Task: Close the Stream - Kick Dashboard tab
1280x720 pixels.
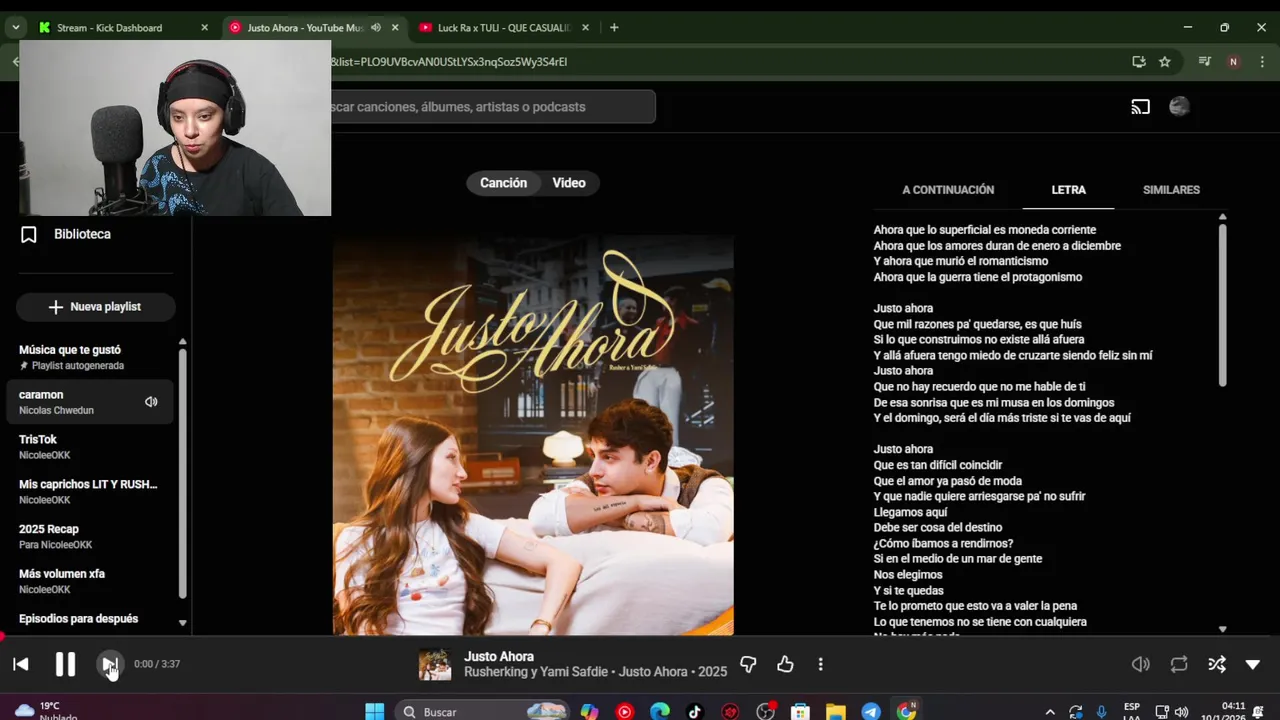Action: click(204, 28)
